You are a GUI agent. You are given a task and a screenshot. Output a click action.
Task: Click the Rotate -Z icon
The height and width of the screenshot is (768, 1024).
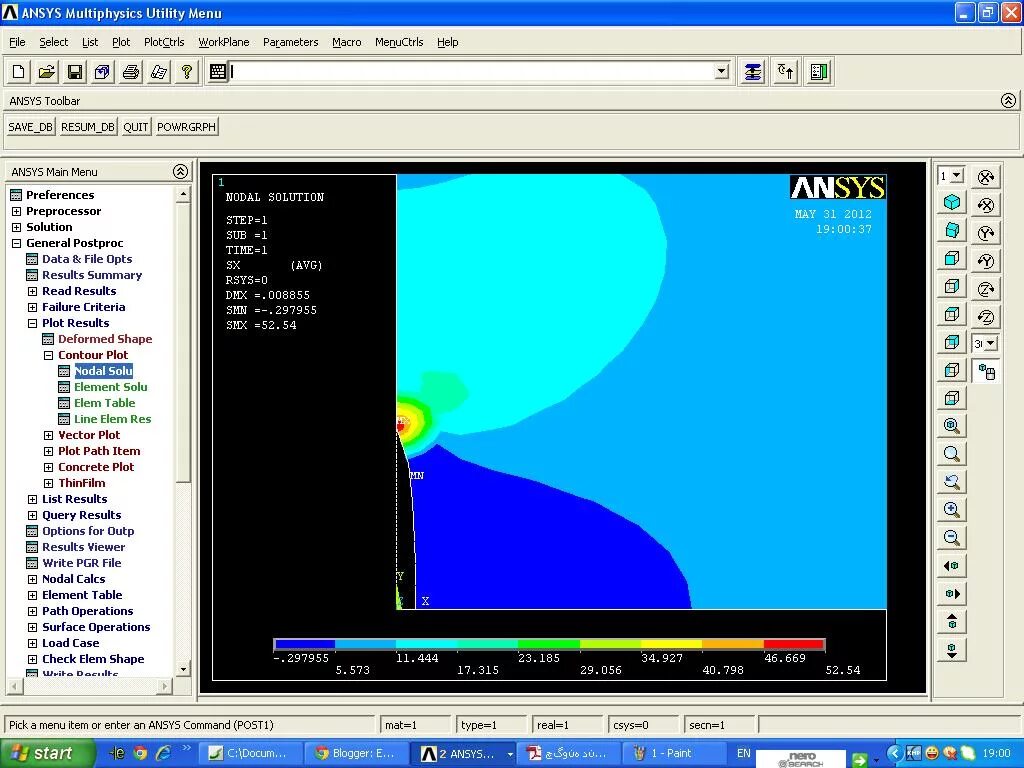[x=986, y=317]
